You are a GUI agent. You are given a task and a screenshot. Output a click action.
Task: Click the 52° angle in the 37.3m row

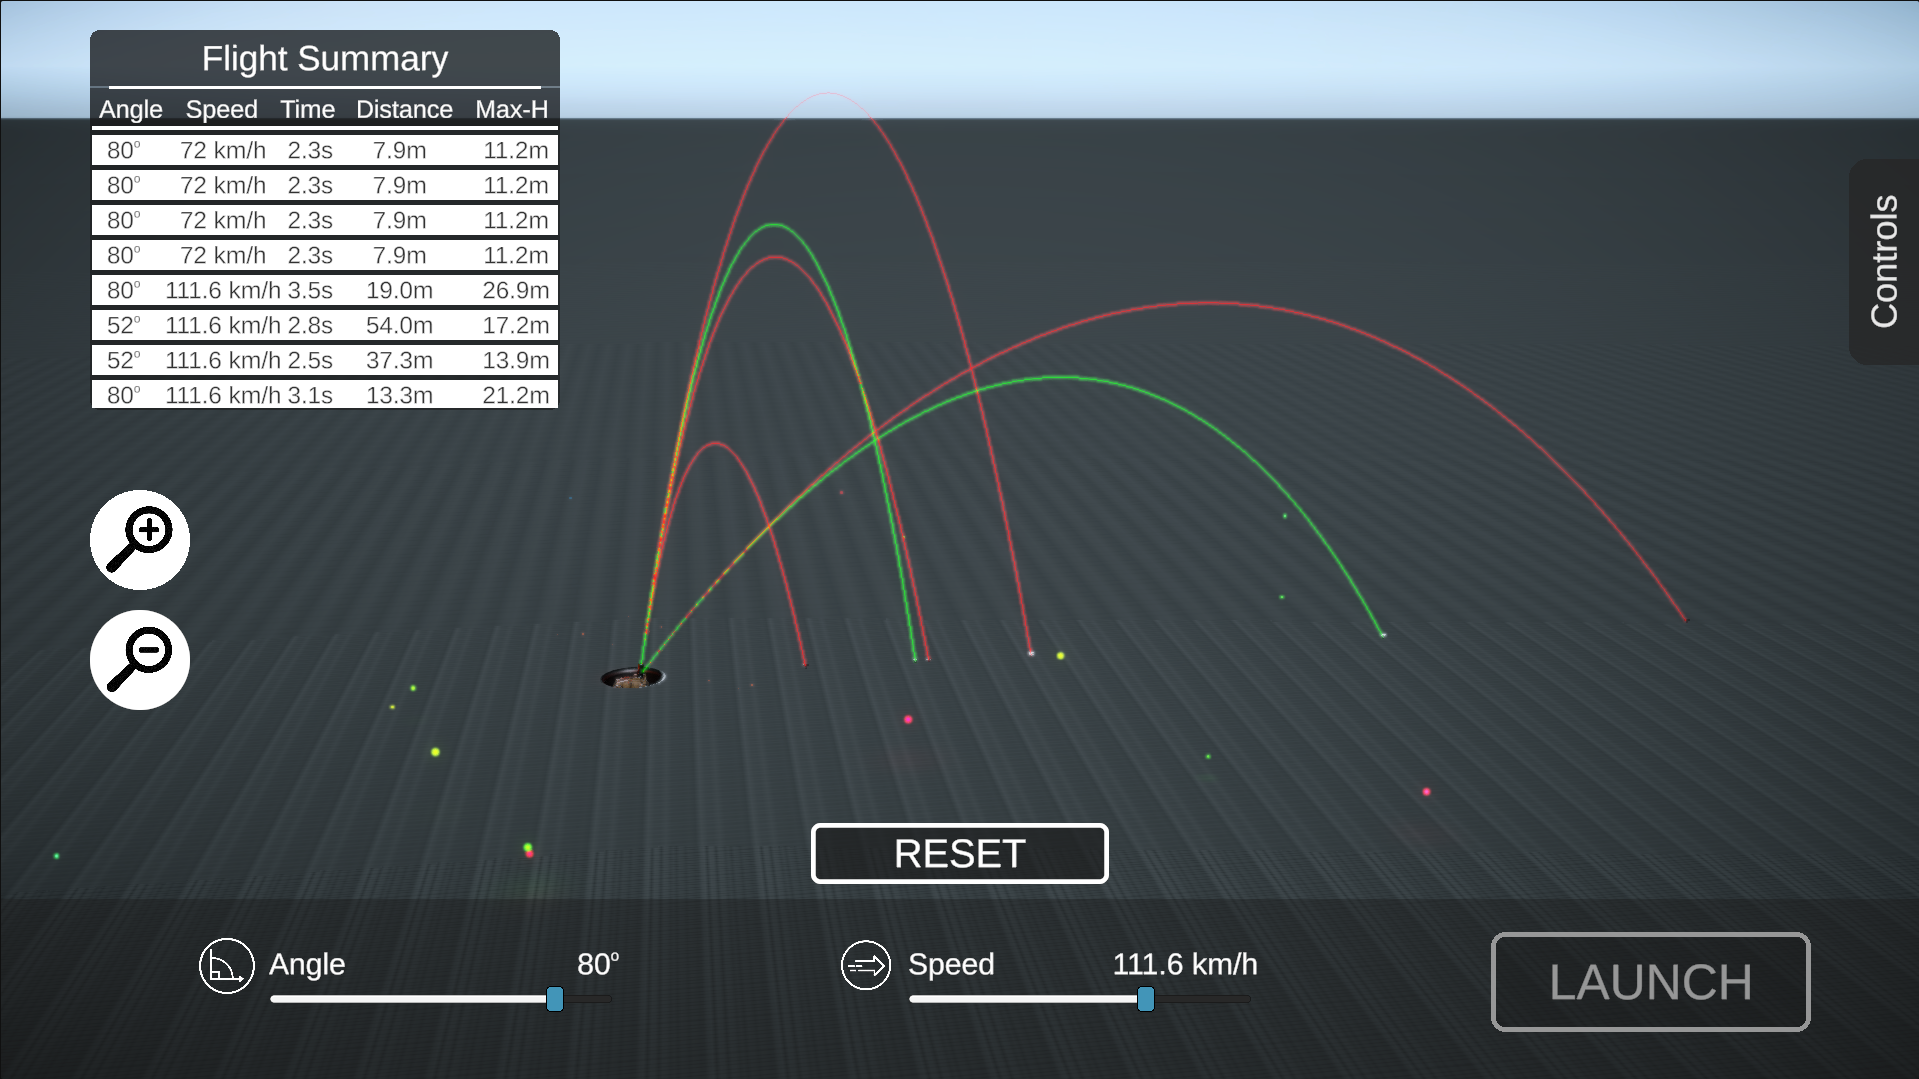tap(124, 360)
